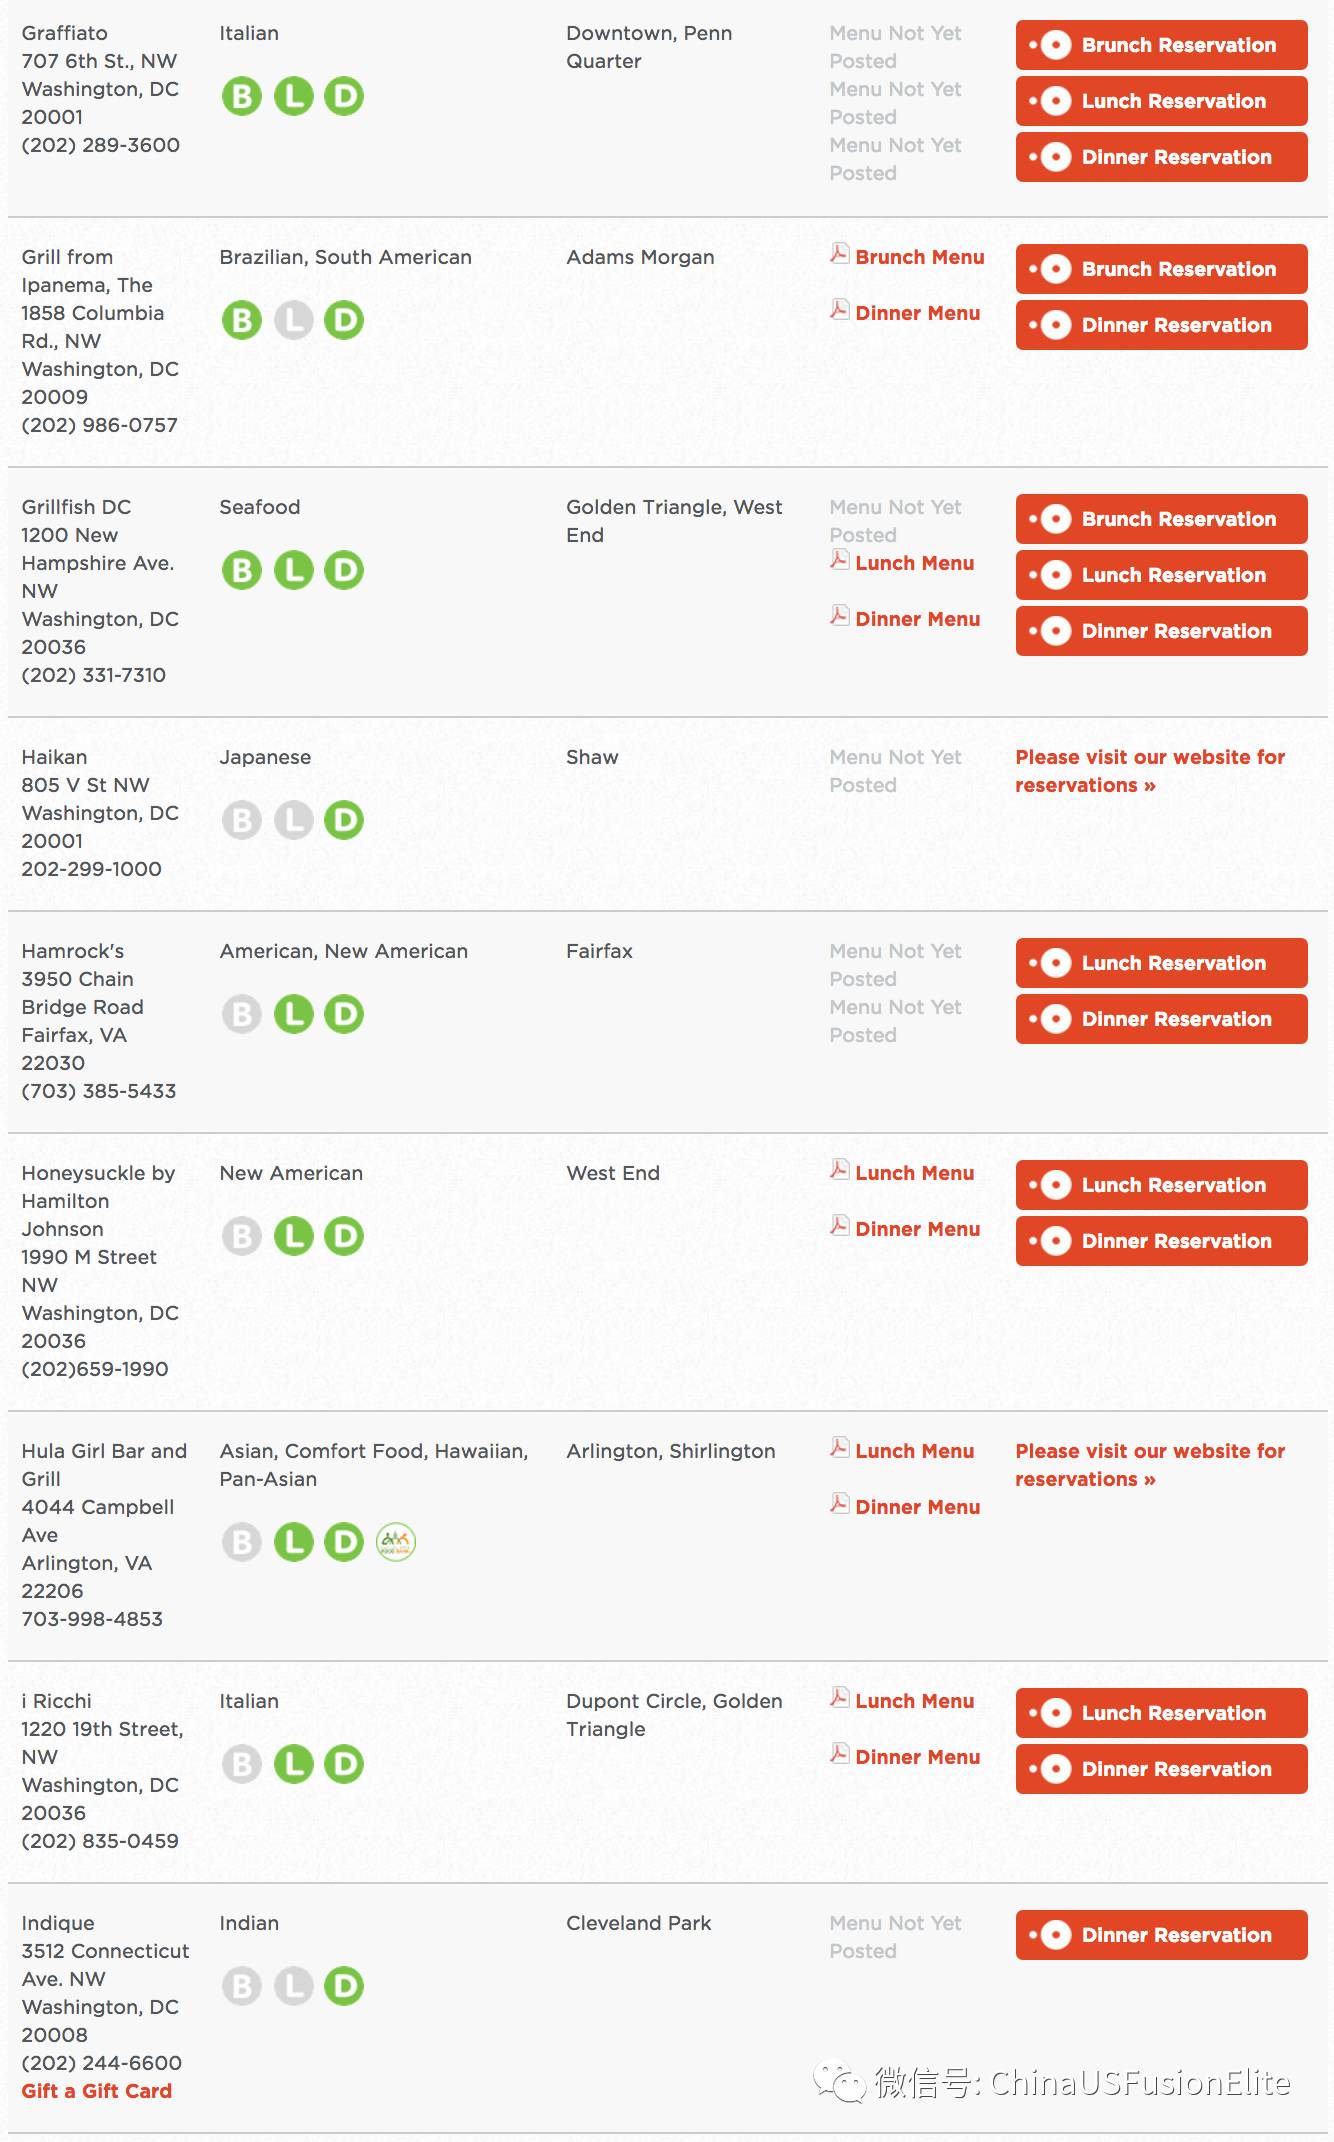Click Grill from Ipanema's gray Lunch L icon
This screenshot has width=1334, height=2142.
[x=293, y=321]
